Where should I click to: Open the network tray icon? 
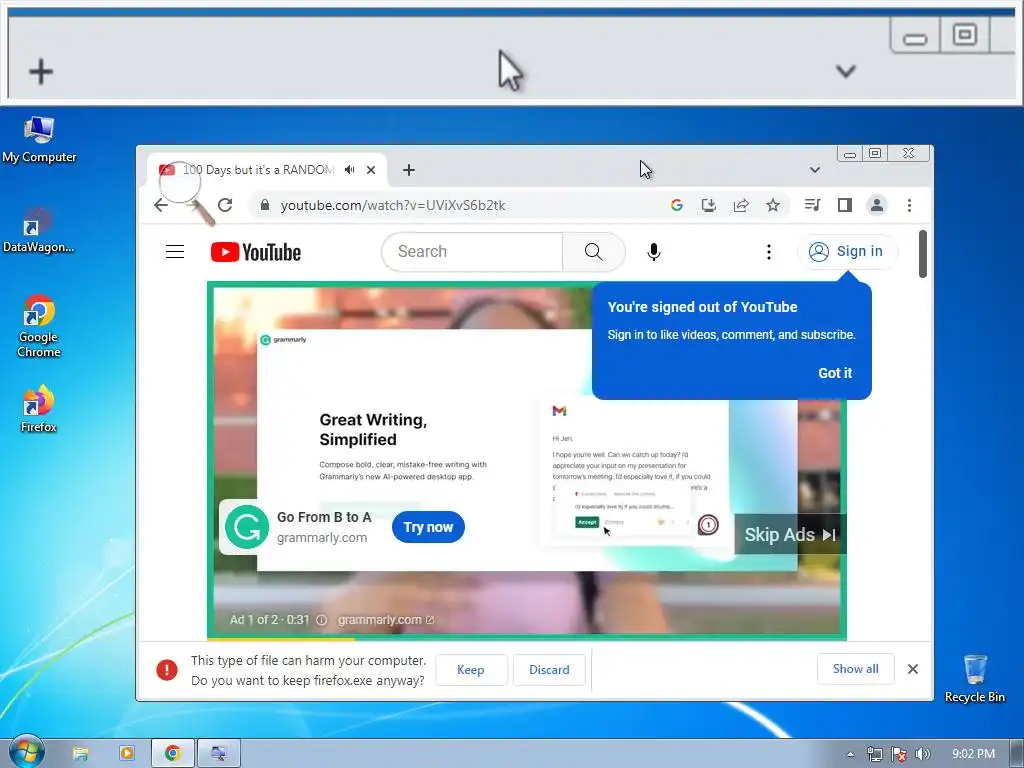[x=874, y=754]
